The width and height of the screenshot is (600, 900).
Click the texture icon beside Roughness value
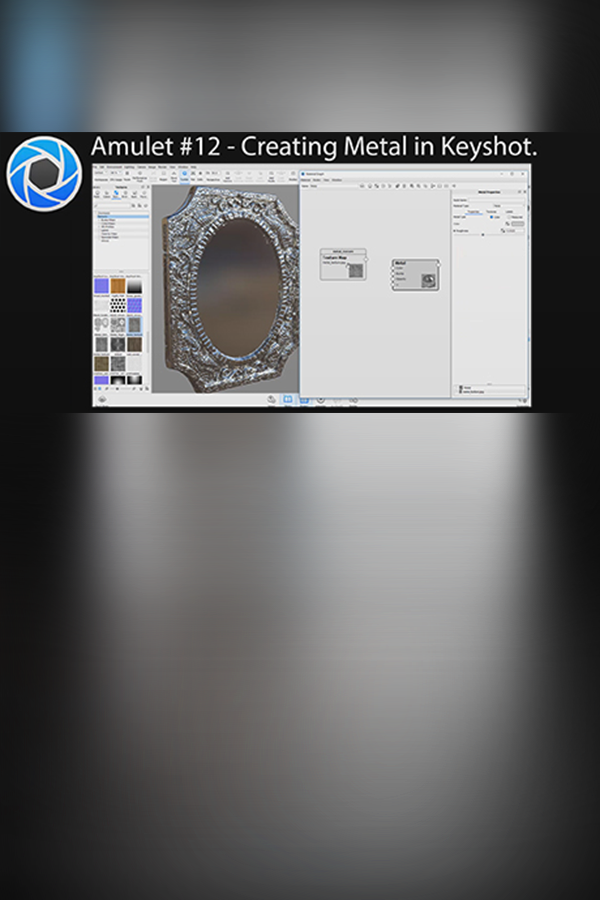[503, 231]
